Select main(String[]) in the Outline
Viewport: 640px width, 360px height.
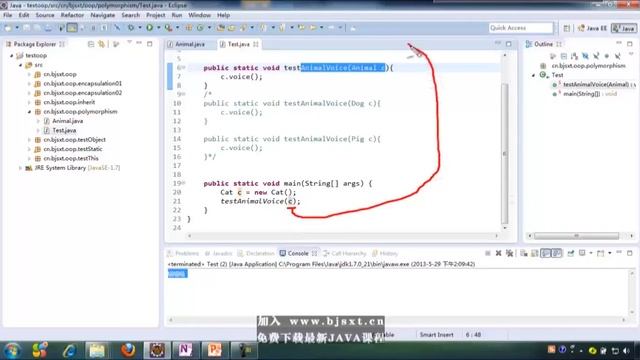pos(586,94)
